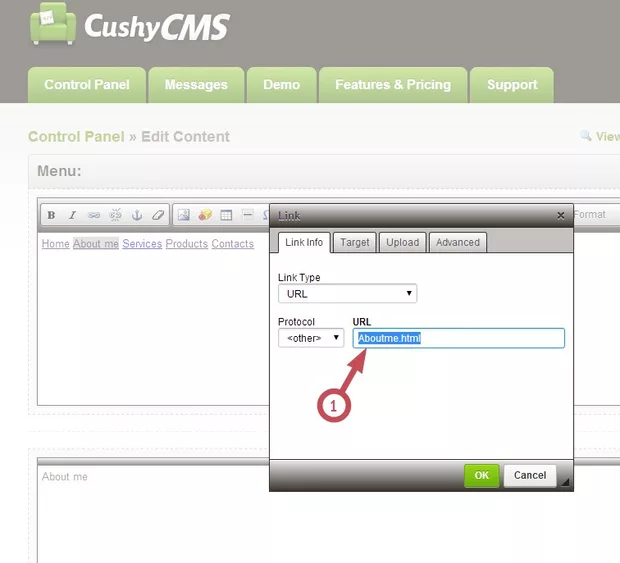Image resolution: width=620 pixels, height=563 pixels.
Task: Click the Contacts link in editor
Action: 232,244
